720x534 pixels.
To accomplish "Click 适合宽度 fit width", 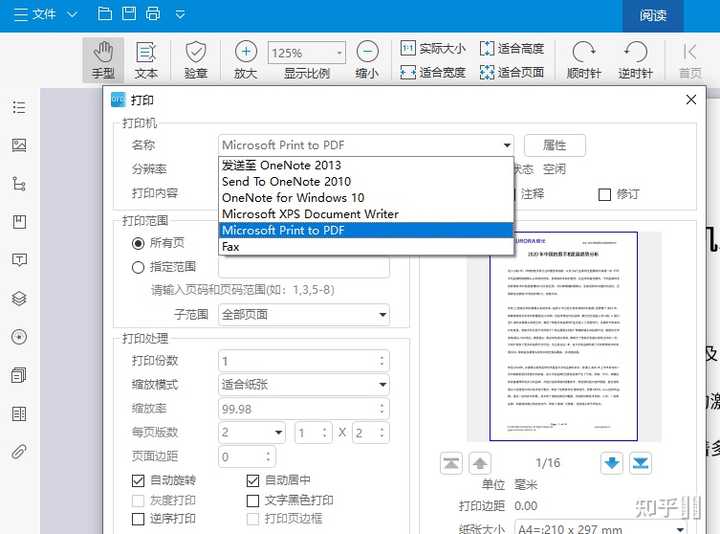I will point(433,72).
